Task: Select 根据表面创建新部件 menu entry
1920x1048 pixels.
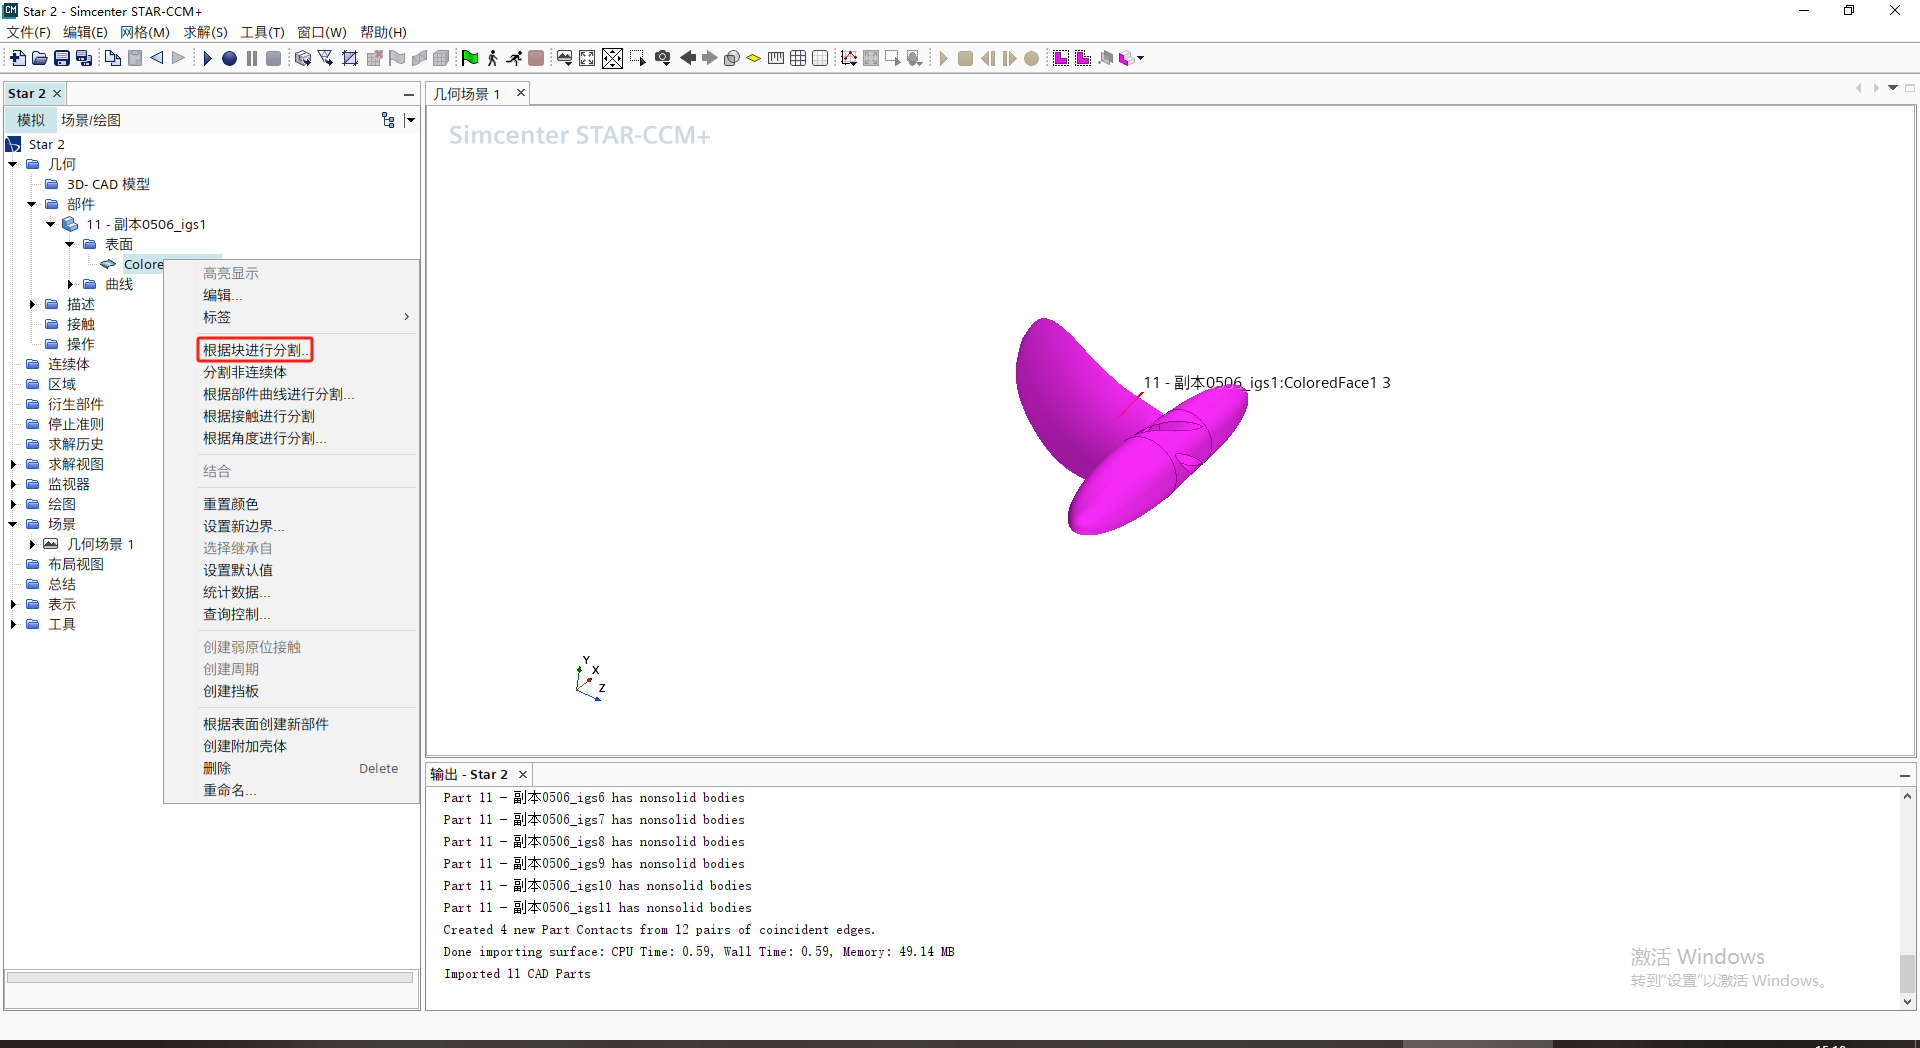Action: click(x=266, y=724)
